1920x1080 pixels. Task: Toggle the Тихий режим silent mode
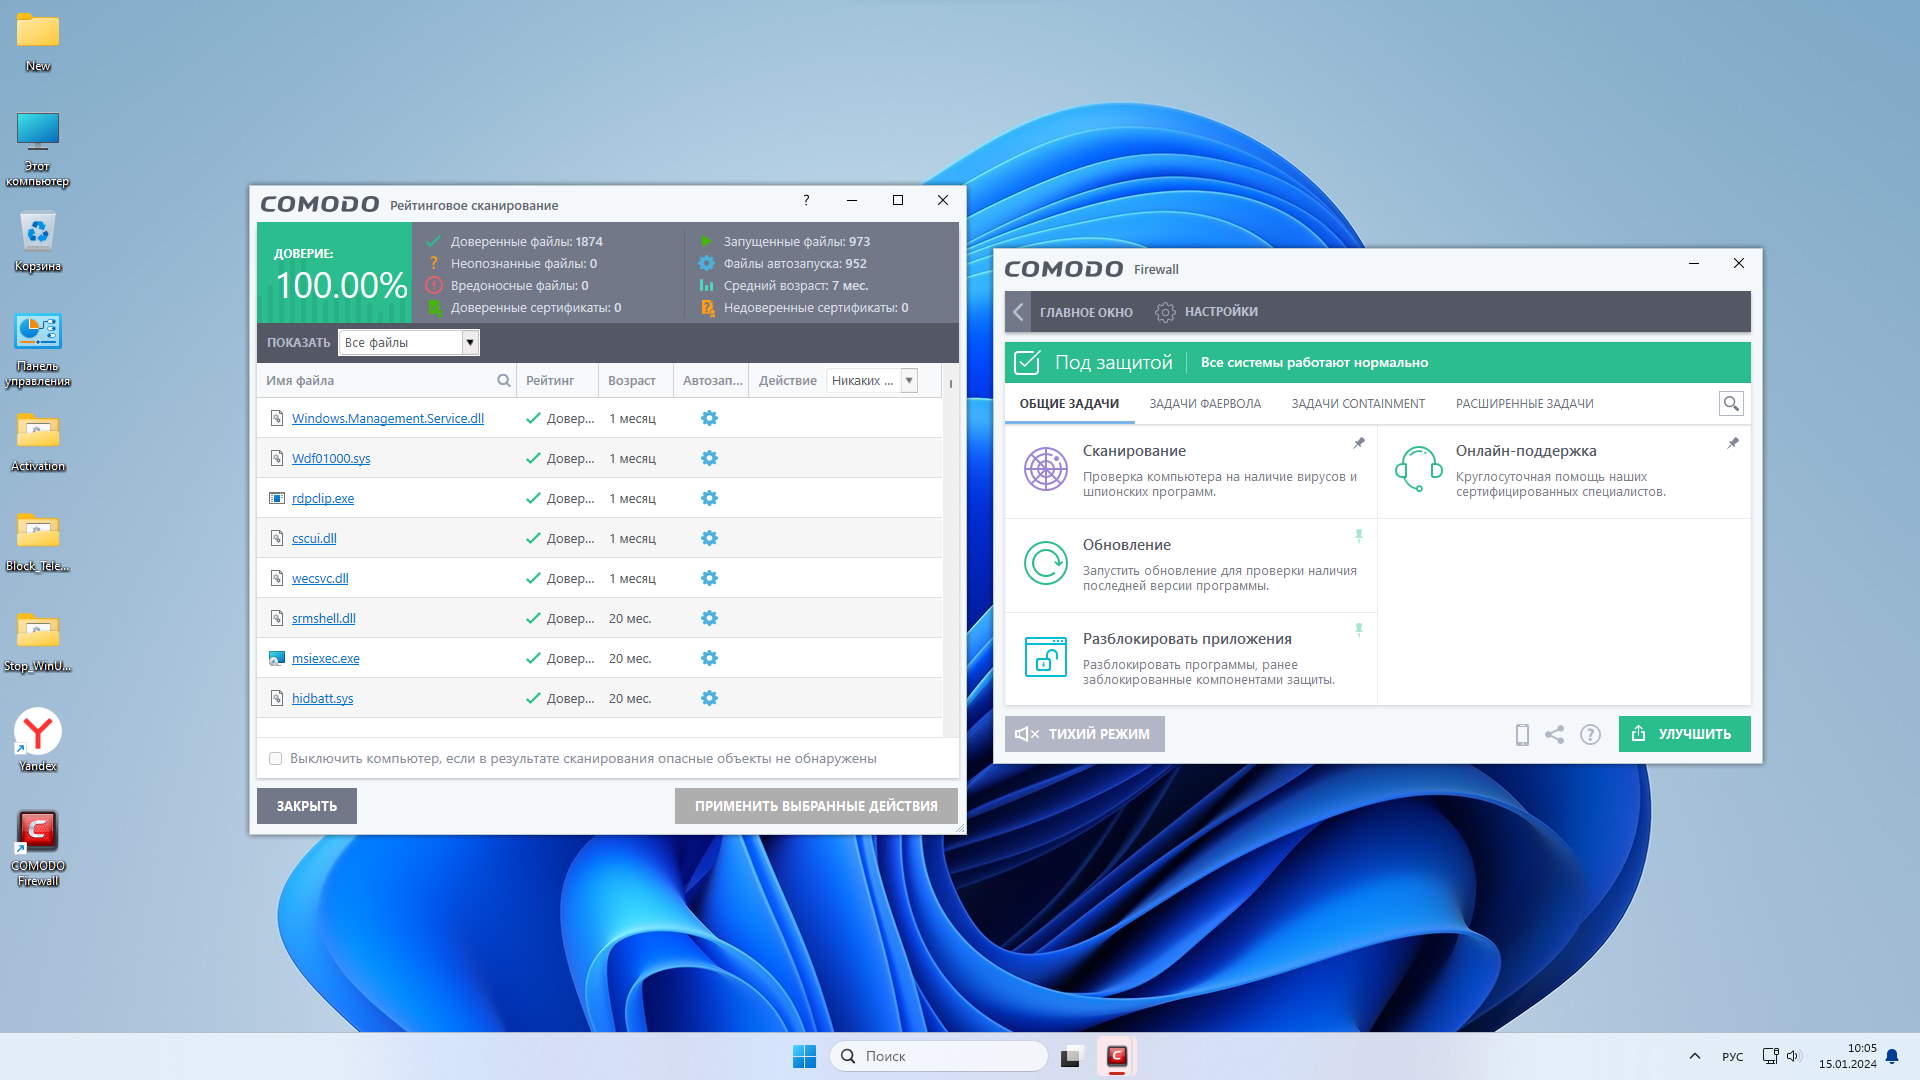click(x=1084, y=734)
